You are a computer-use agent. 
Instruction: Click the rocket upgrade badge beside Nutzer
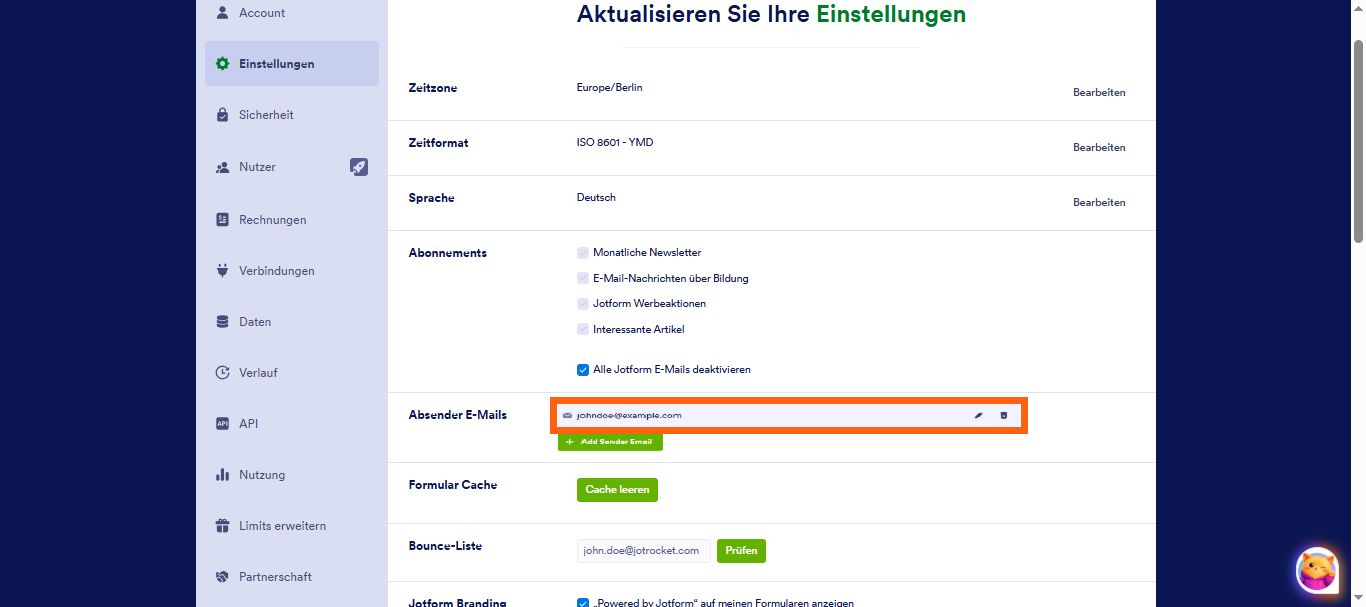pos(359,167)
